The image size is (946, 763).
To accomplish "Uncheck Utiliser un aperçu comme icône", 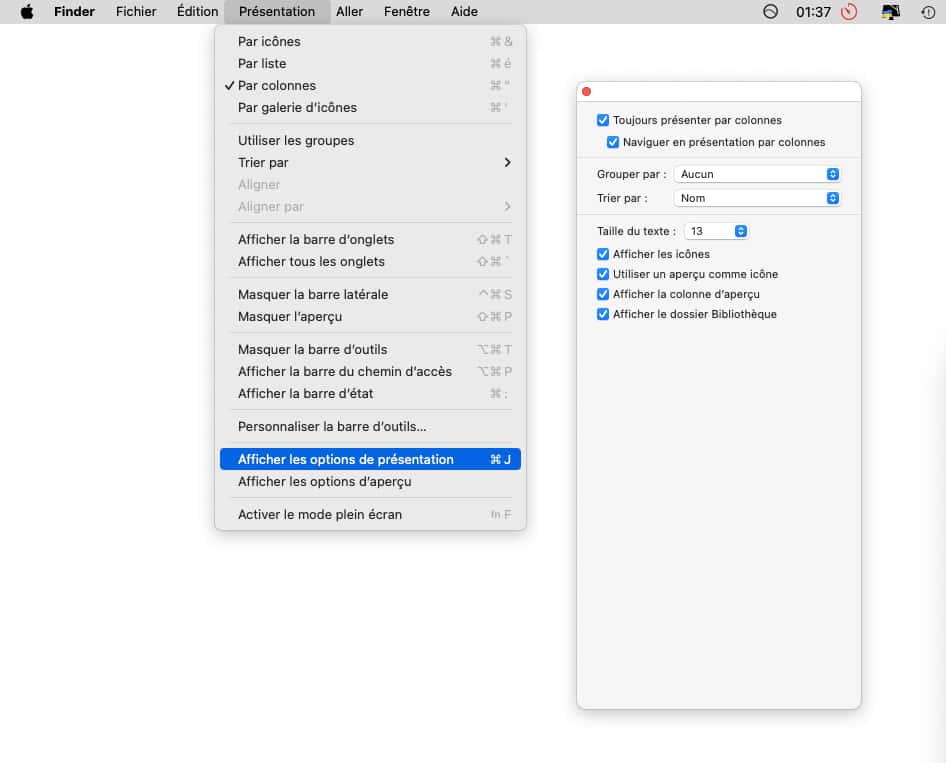I will (603, 274).
